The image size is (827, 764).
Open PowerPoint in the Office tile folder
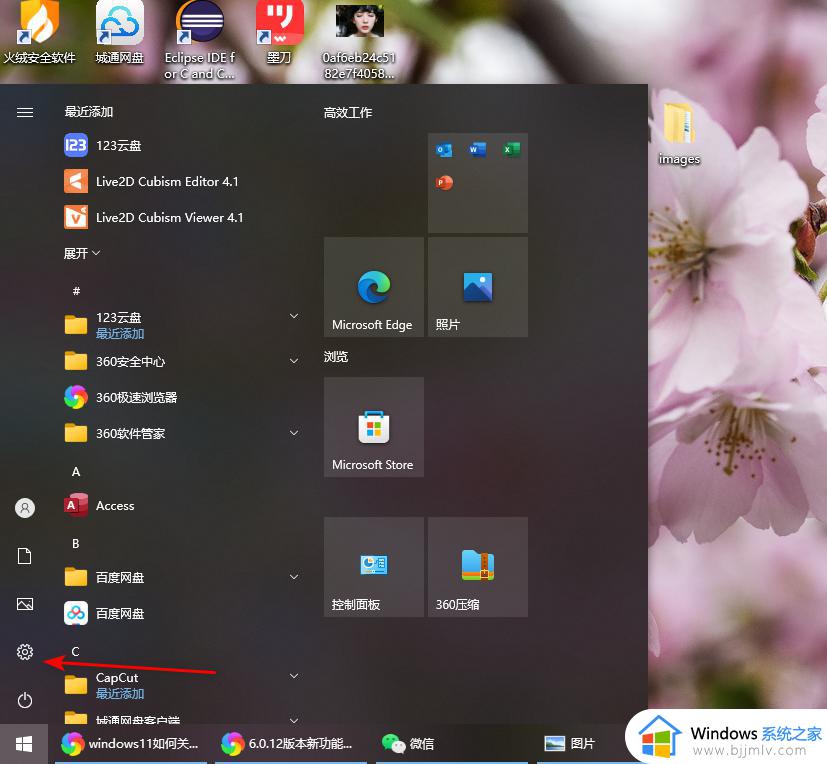pyautogui.click(x=444, y=183)
